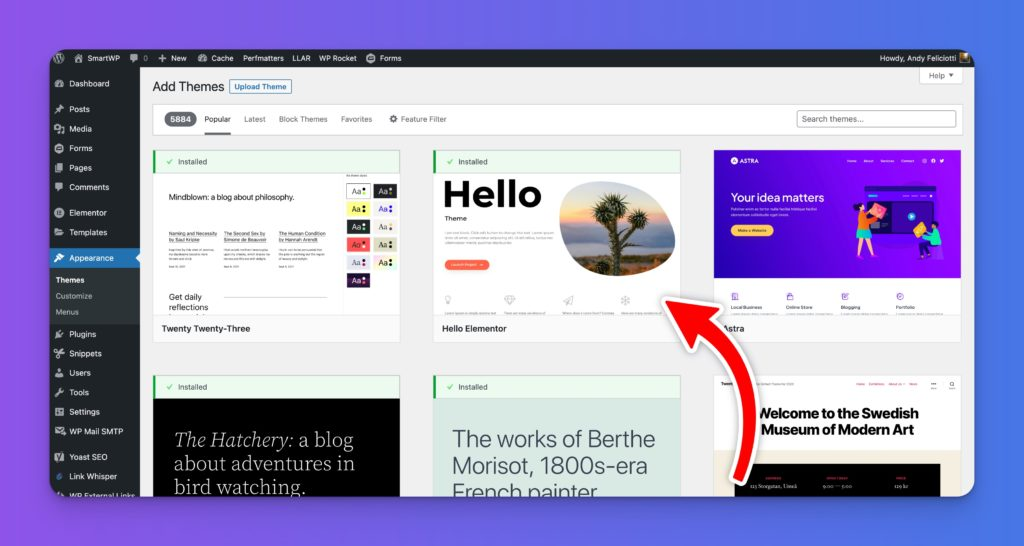1024x546 pixels.
Task: Select the Favorites tab
Action: [356, 119]
